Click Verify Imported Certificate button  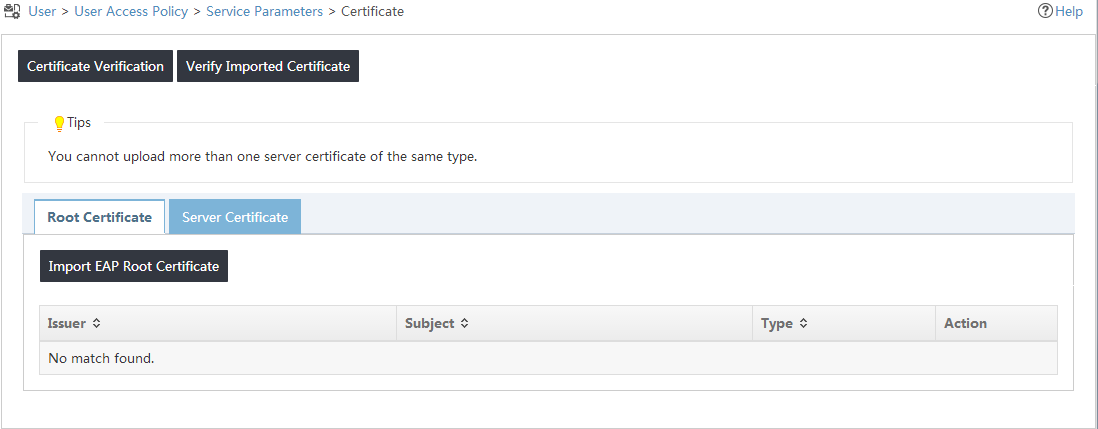267,66
